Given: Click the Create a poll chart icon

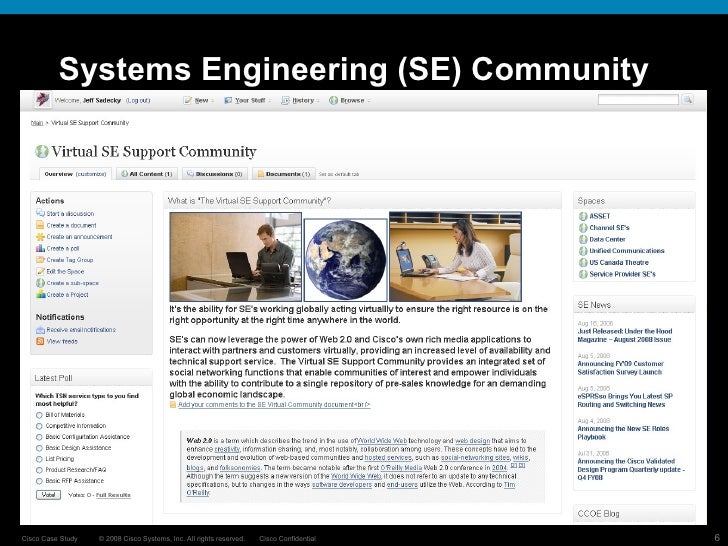Looking at the screenshot, I should coord(40,248).
